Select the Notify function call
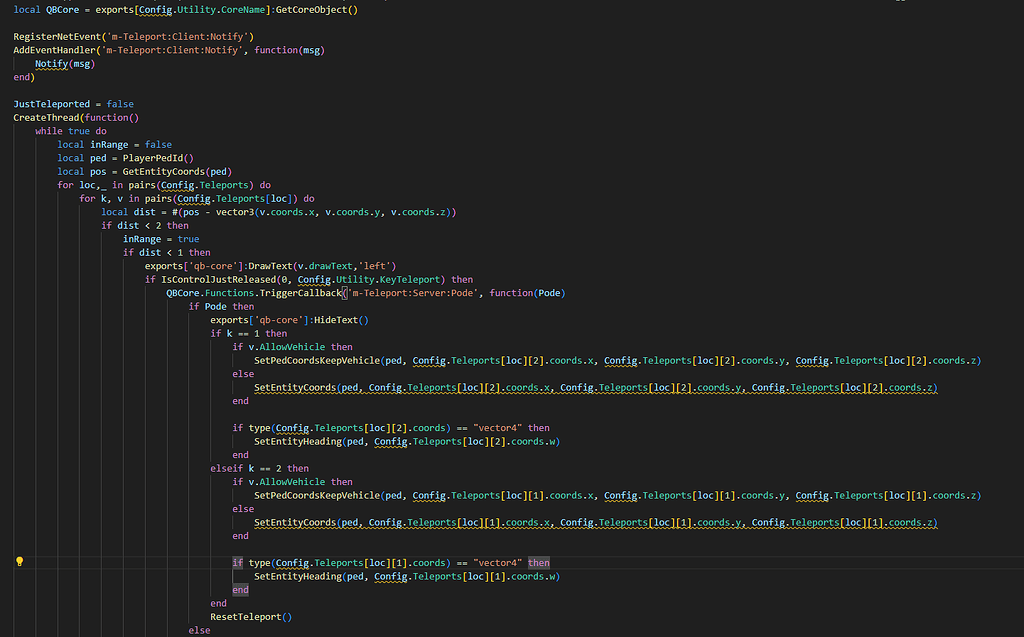Image resolution: width=1024 pixels, height=637 pixels. 51,63
